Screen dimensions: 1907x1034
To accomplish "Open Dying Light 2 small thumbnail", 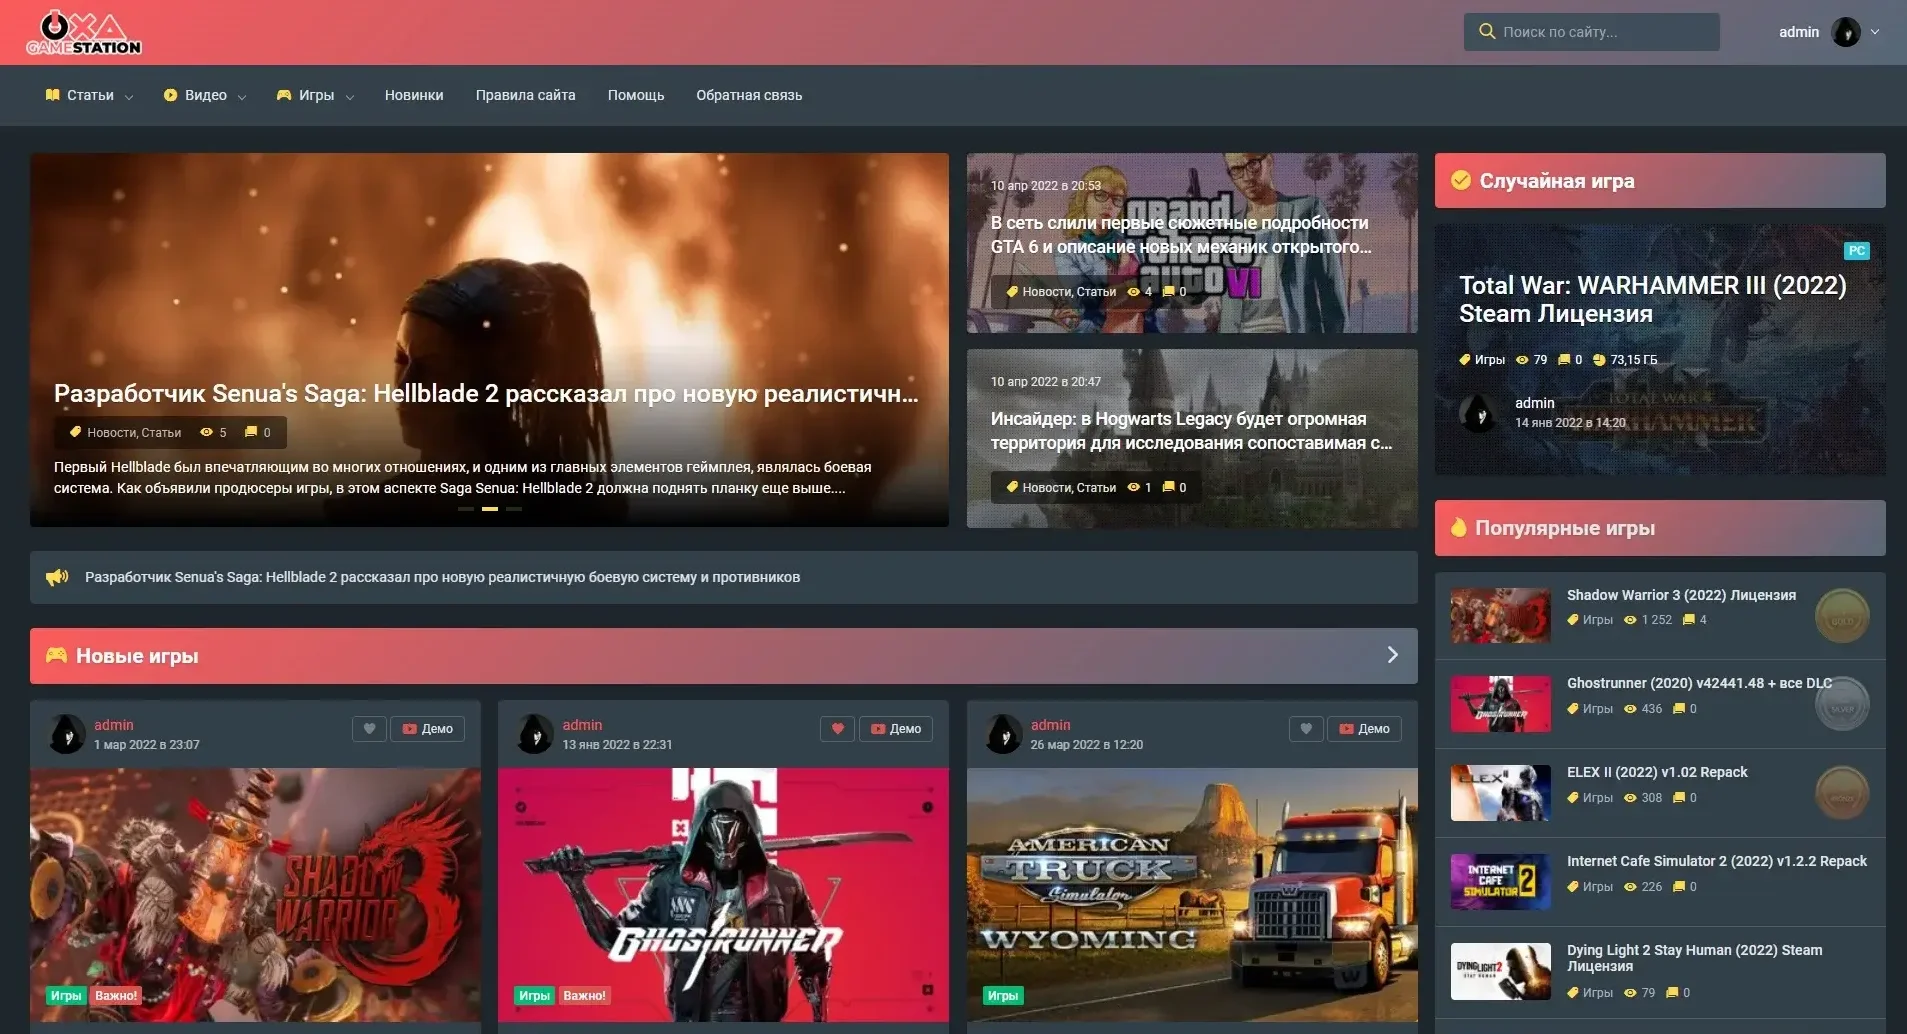I will click(1500, 971).
